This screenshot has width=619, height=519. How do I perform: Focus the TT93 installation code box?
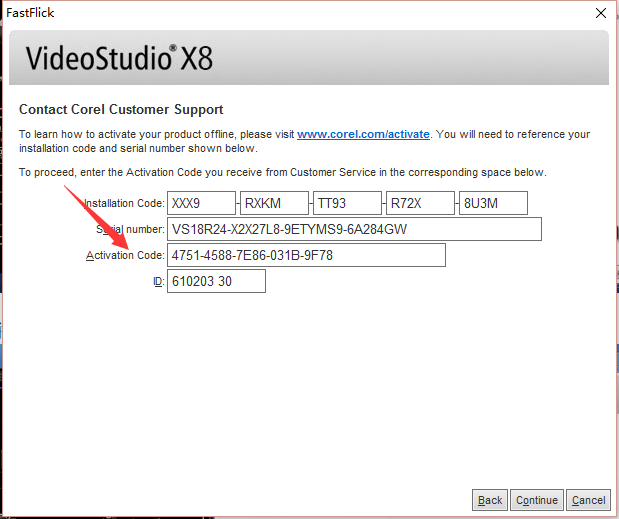coord(347,204)
